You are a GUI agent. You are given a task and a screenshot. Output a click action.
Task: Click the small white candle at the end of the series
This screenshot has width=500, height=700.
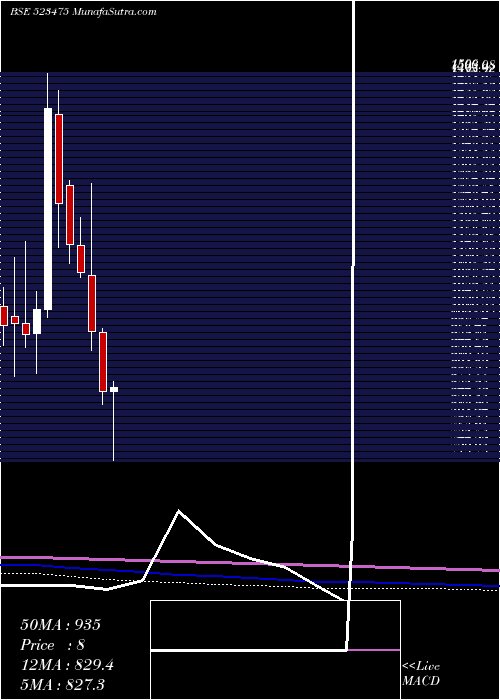(x=114, y=390)
